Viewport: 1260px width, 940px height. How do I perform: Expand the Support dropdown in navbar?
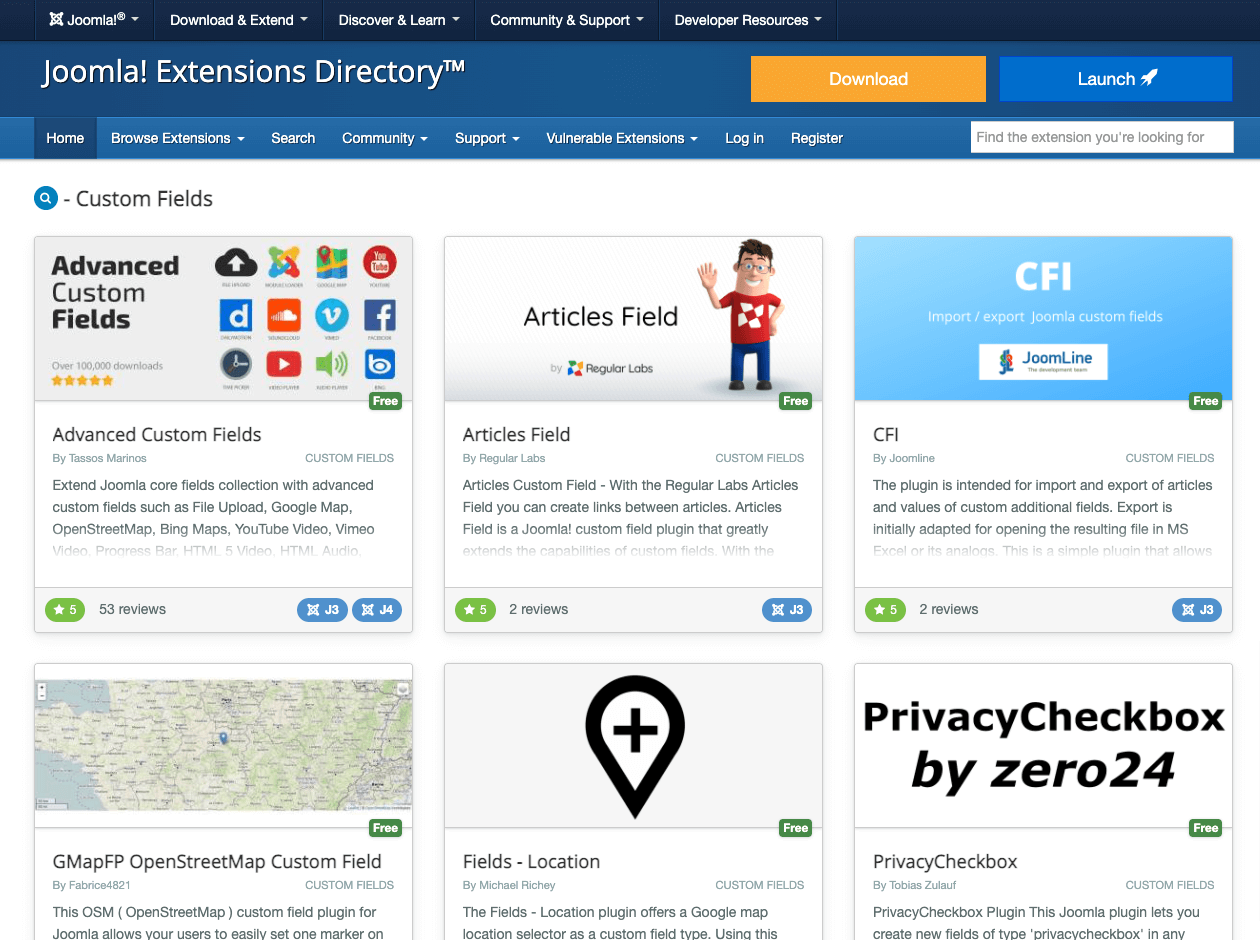(487, 138)
